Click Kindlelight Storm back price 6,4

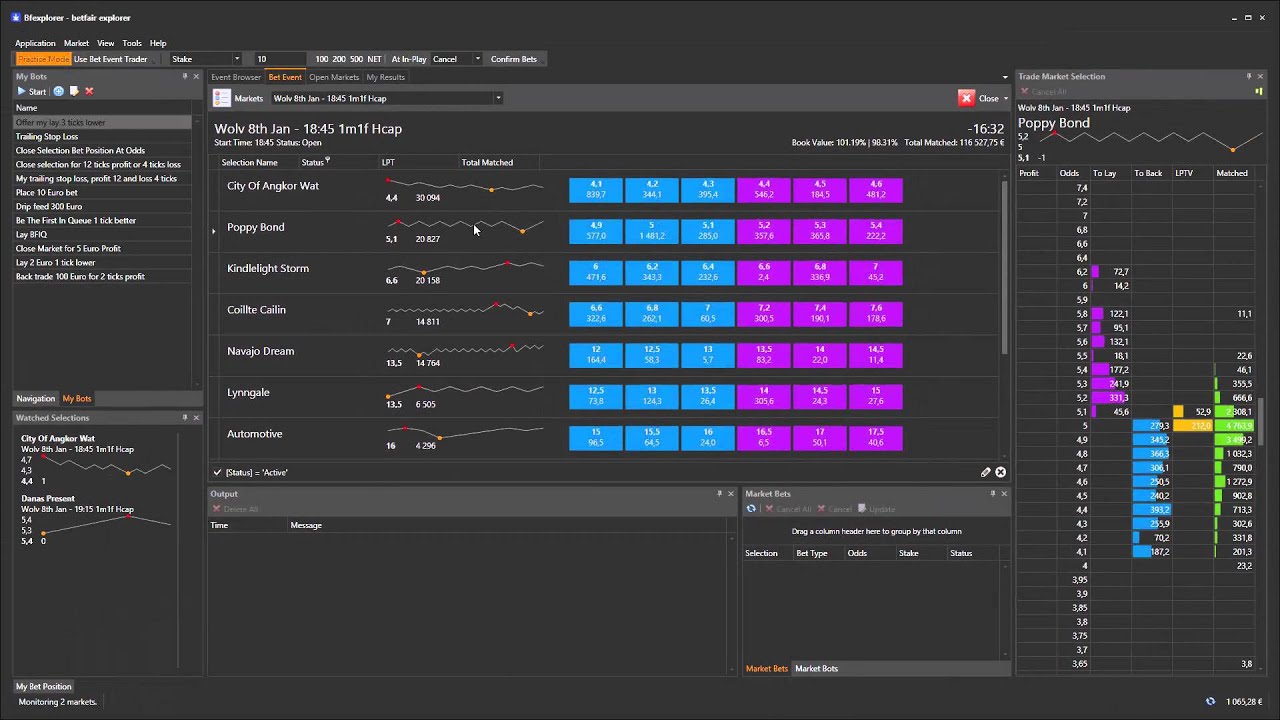click(708, 273)
